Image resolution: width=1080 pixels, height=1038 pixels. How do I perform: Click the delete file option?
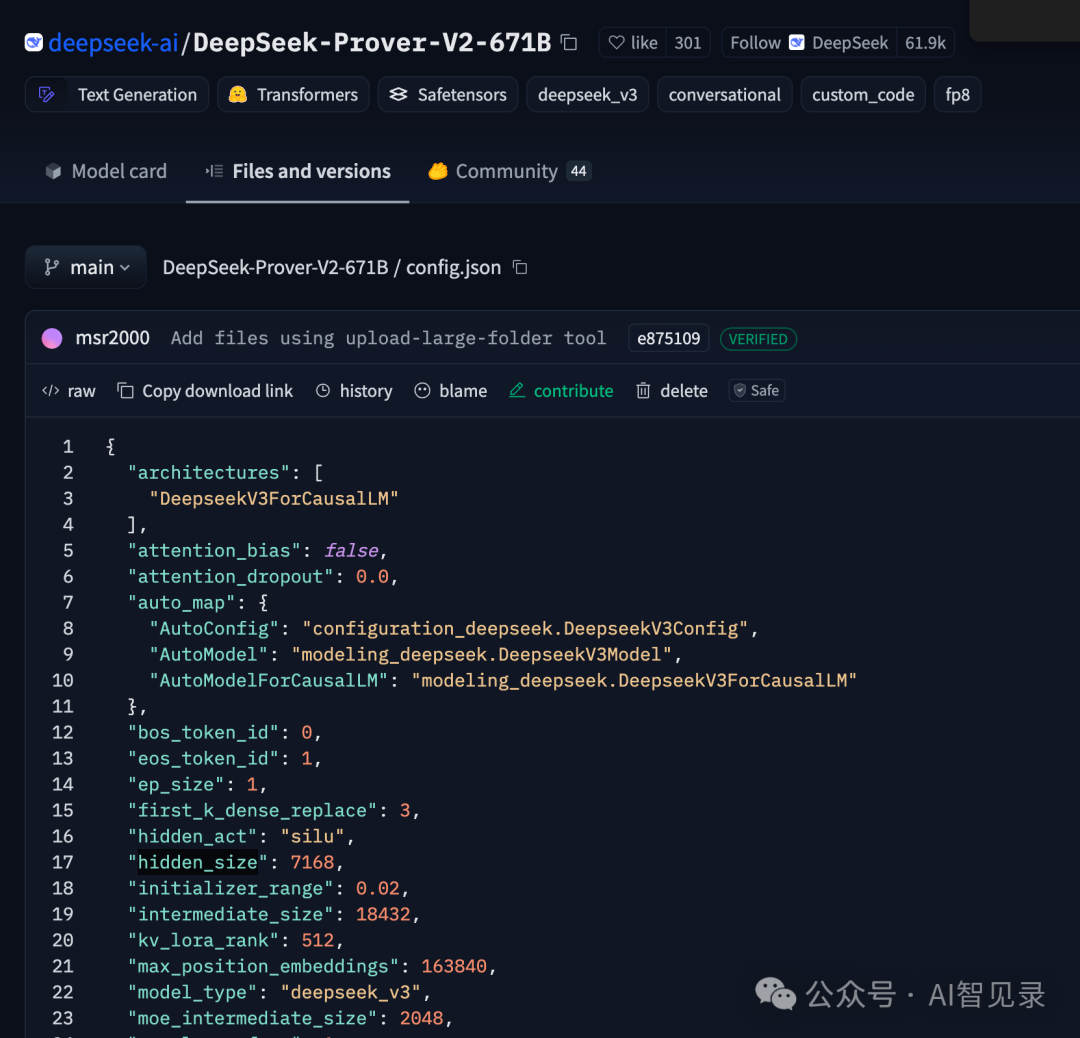[x=672, y=391]
